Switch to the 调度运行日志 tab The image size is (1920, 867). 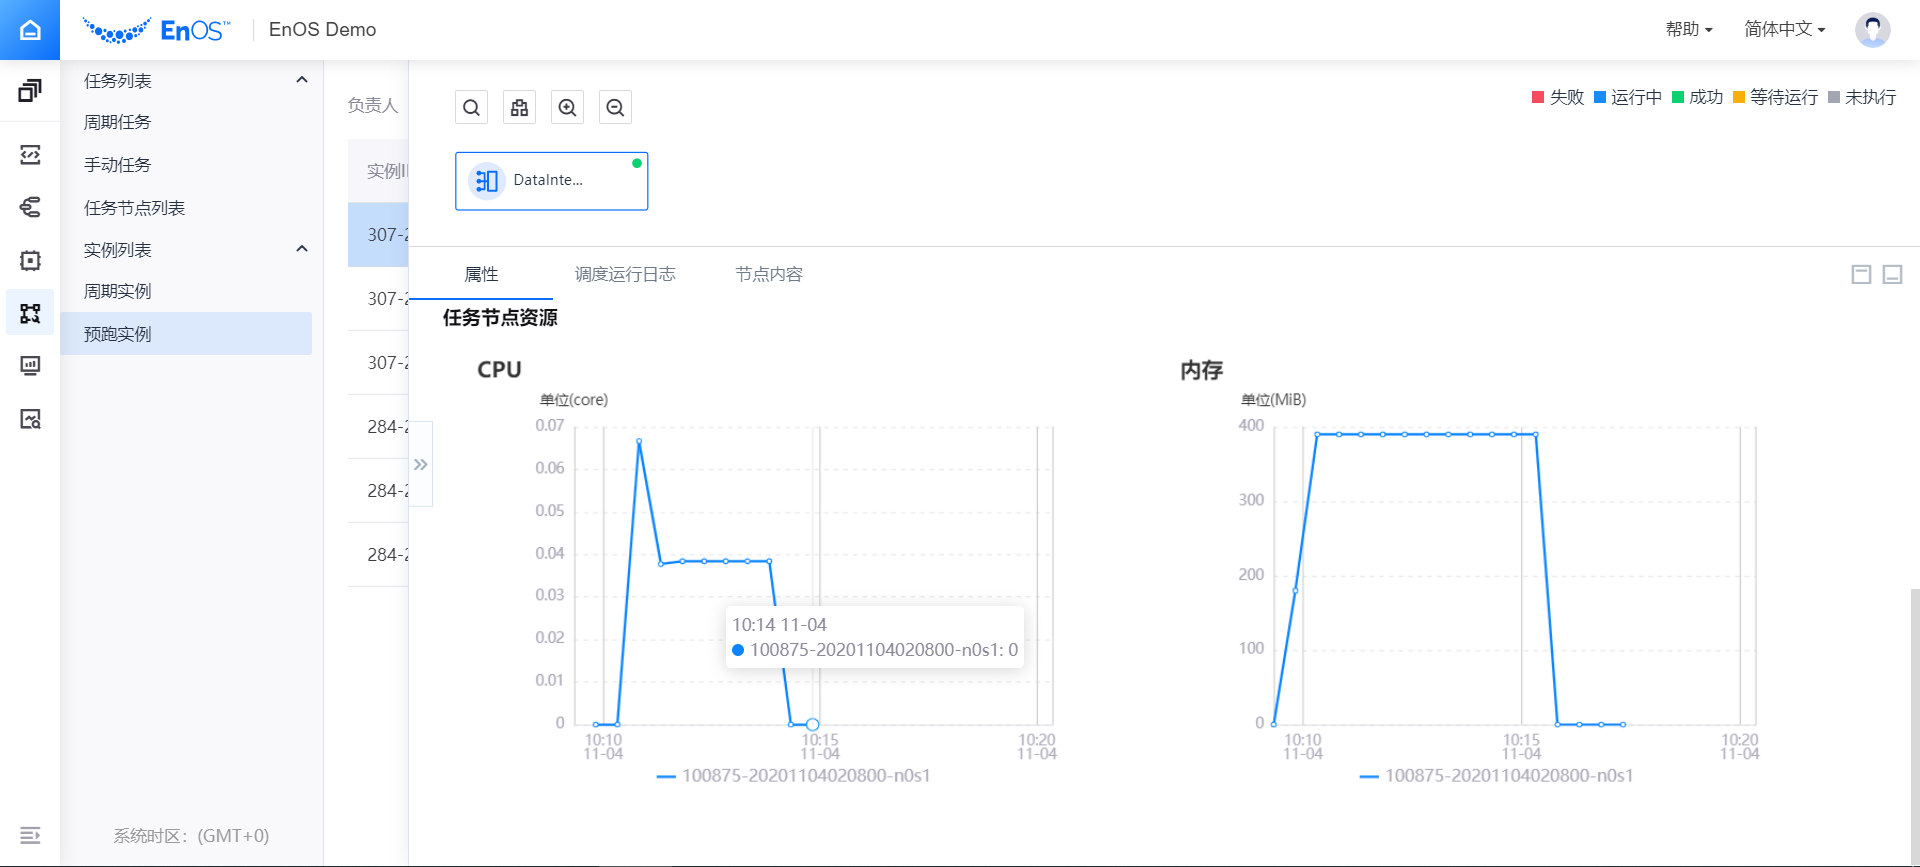625,274
